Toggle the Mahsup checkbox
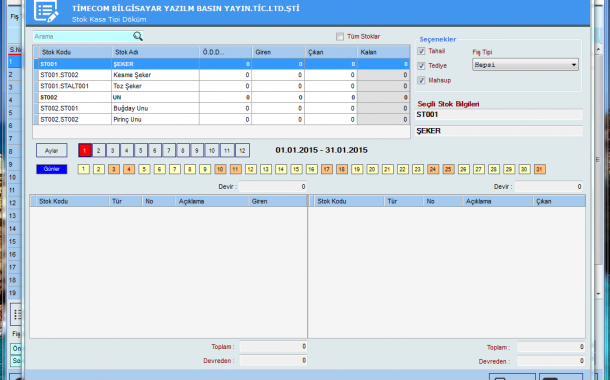Viewport: 610px width, 380px height. [x=421, y=80]
